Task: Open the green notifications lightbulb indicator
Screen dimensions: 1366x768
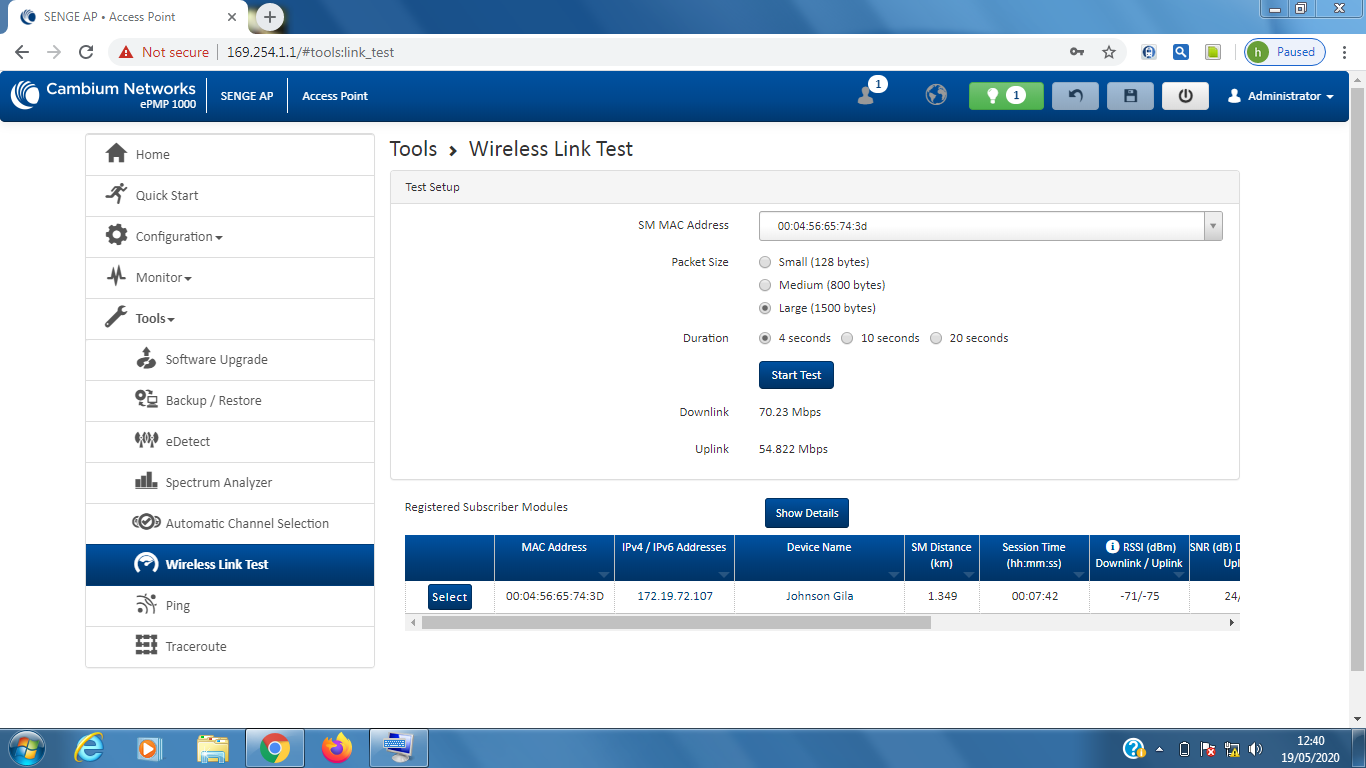Action: coord(1005,96)
